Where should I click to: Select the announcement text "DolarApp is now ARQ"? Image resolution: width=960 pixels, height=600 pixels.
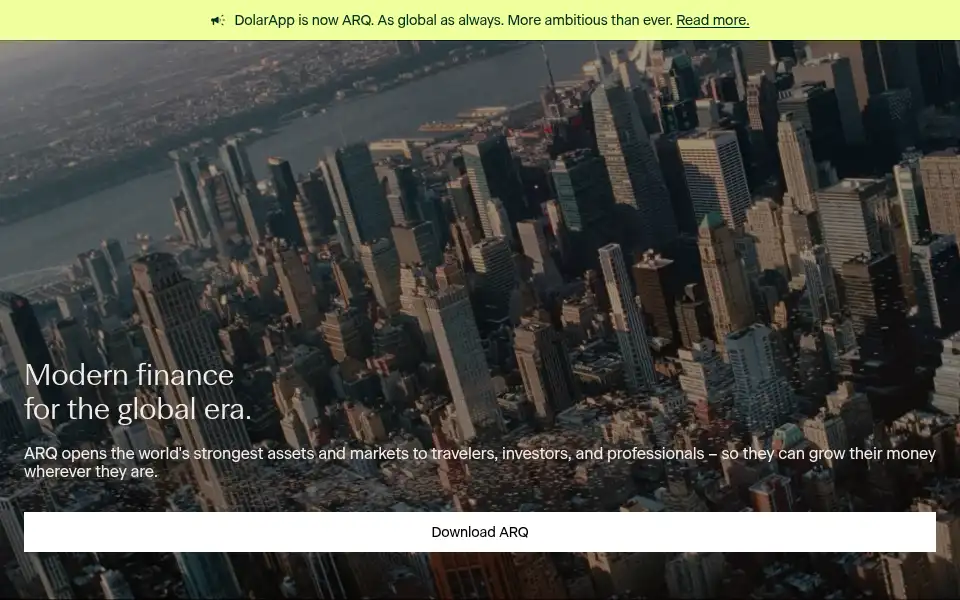[303, 20]
